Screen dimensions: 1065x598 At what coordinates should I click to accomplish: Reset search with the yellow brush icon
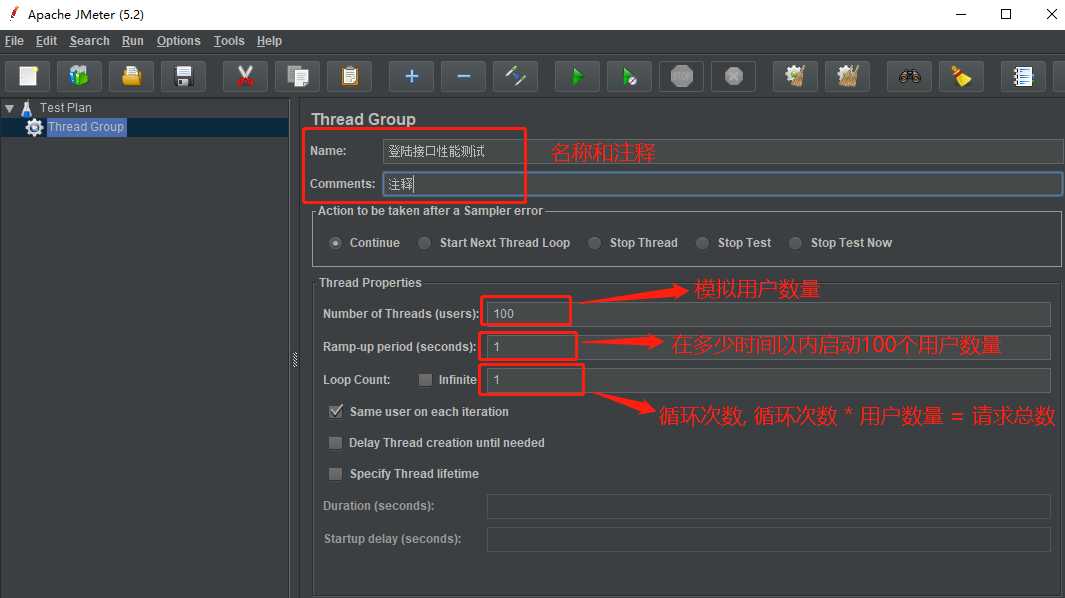tap(961, 76)
